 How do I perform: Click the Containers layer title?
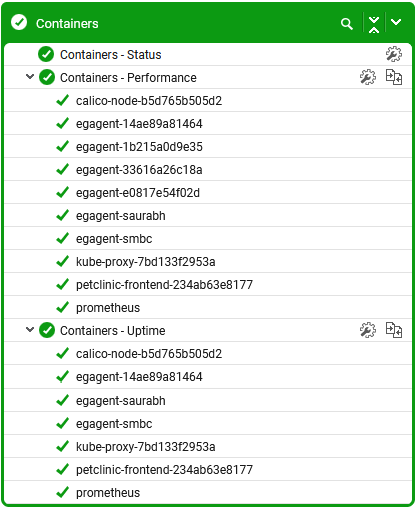tap(67, 24)
